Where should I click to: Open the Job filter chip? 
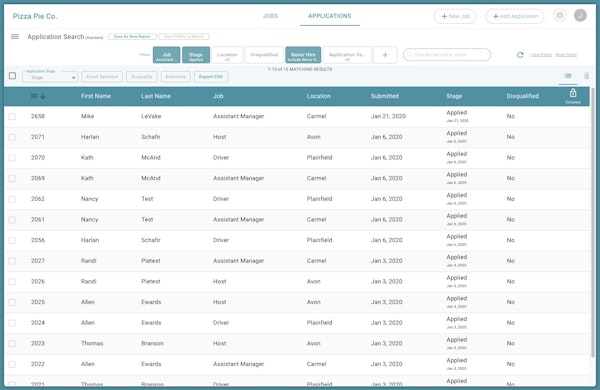pos(166,55)
